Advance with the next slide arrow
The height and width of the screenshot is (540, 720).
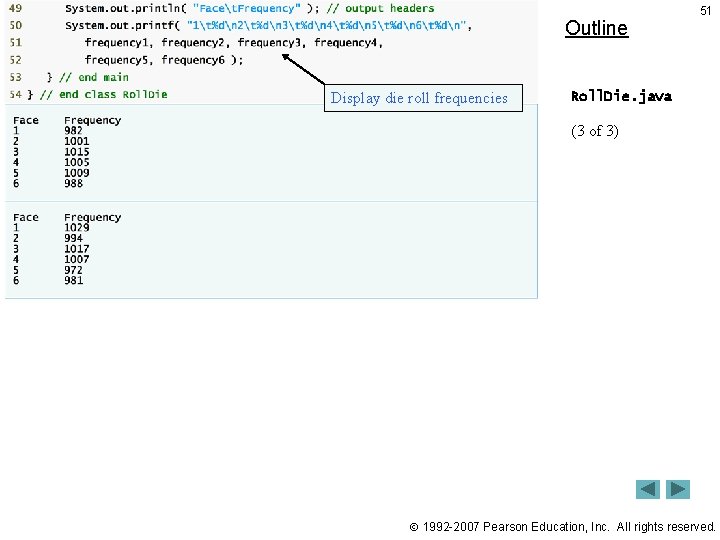678,489
